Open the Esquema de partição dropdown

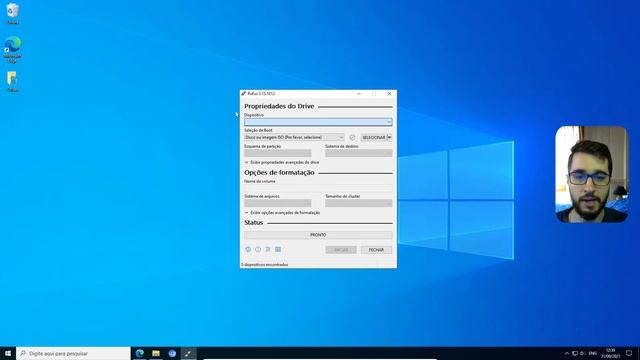278,153
